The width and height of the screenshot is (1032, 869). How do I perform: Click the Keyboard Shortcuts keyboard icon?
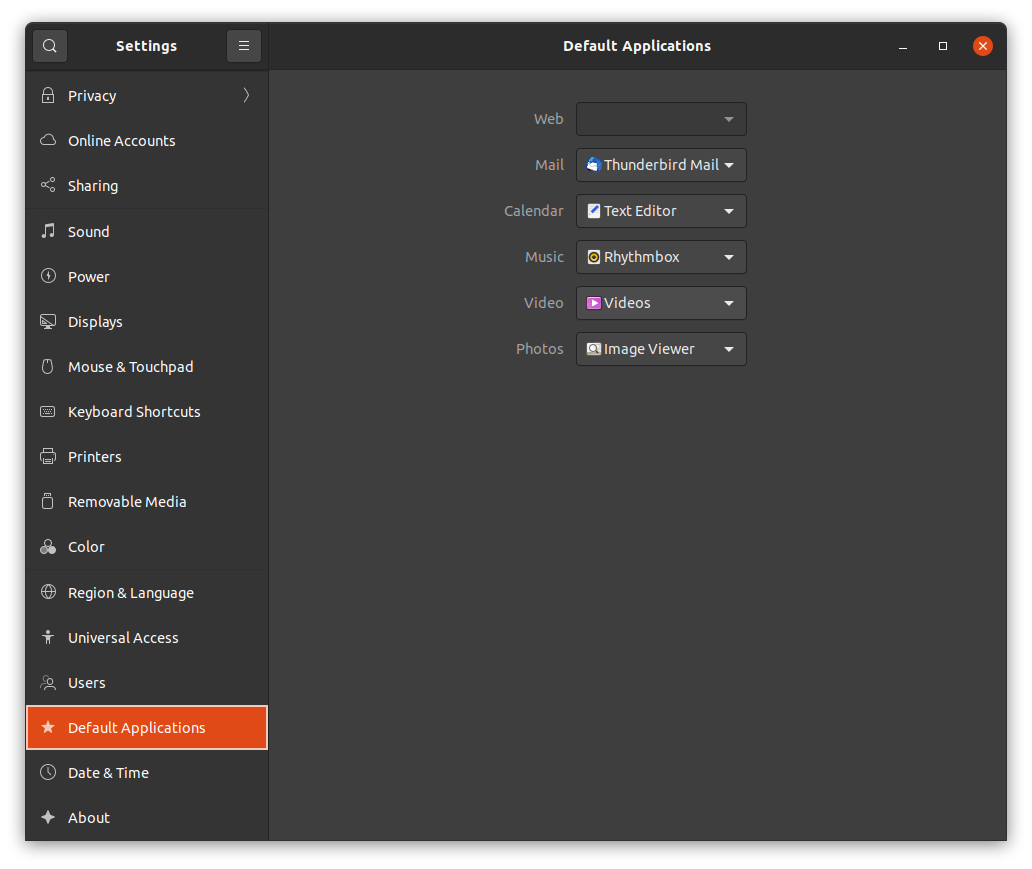coord(48,411)
